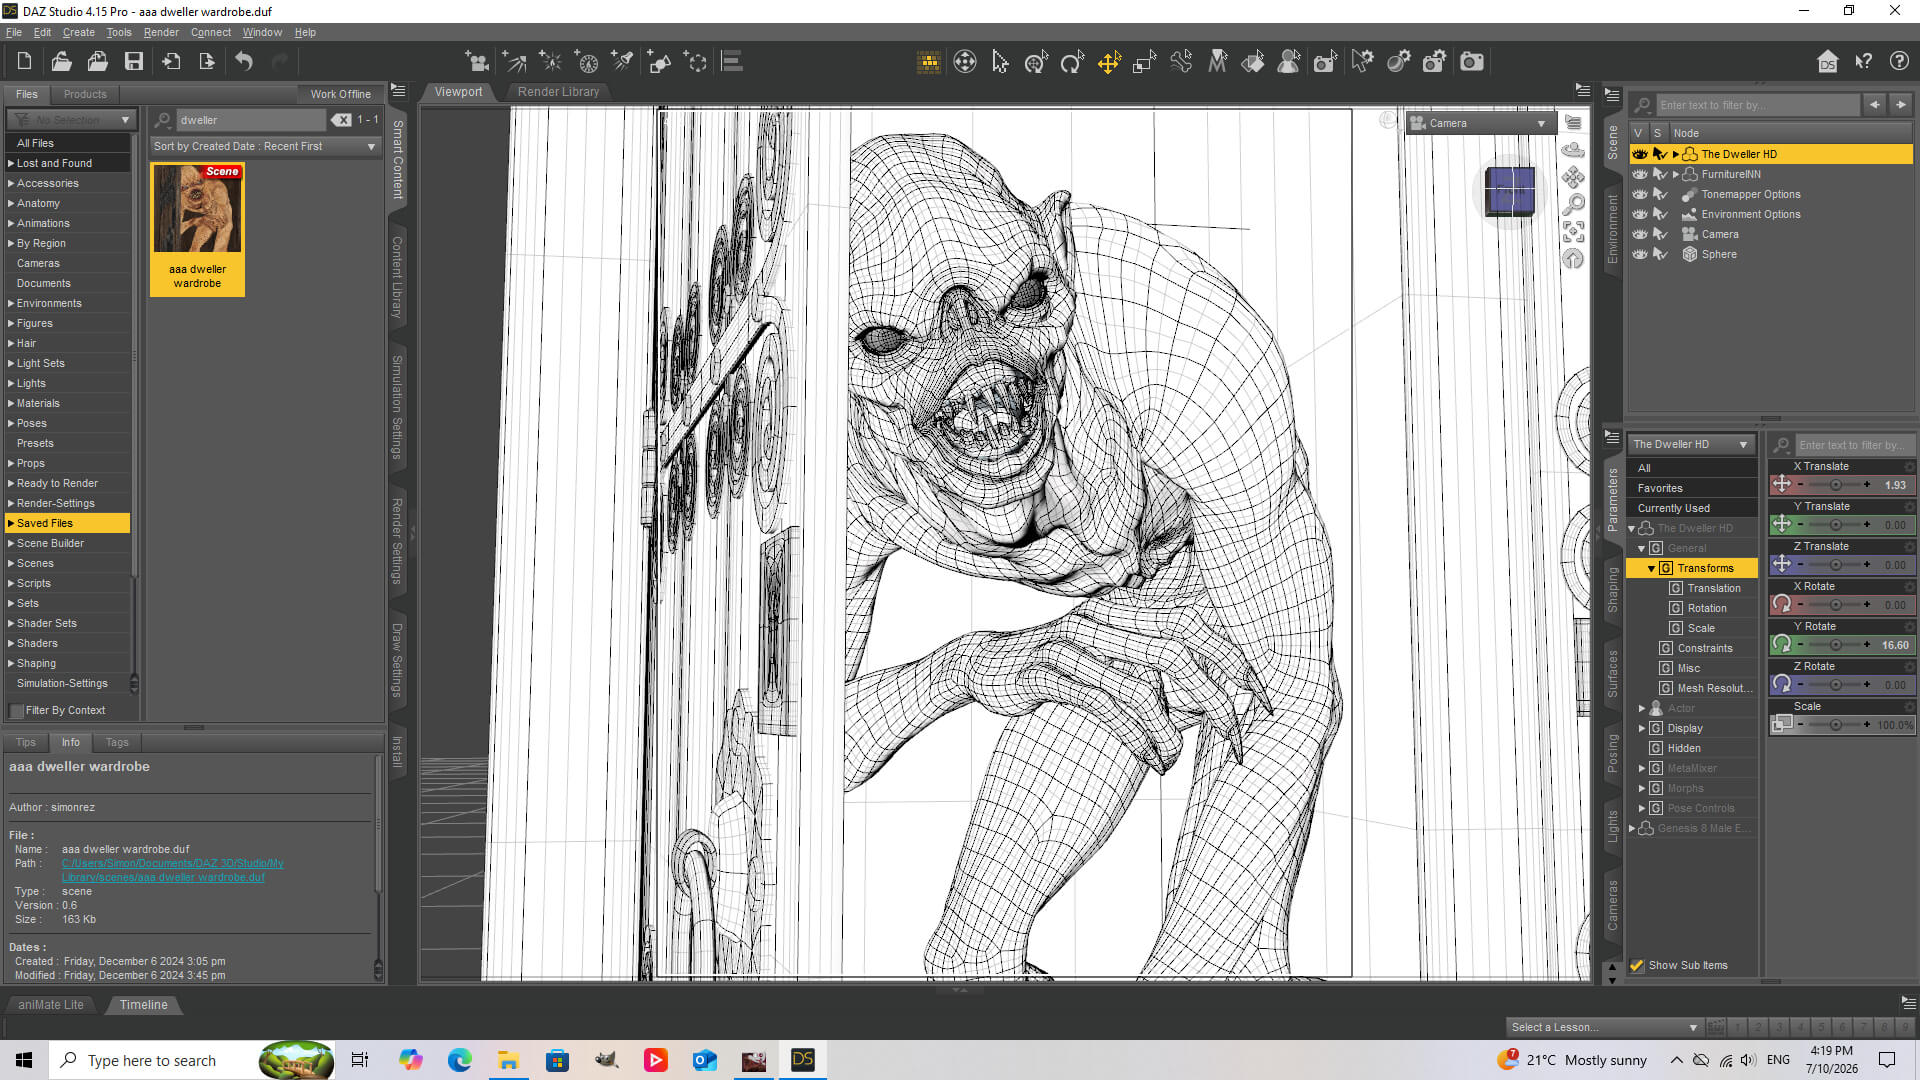
Task: Open the Camera selection dropdown
Action: click(x=1479, y=123)
